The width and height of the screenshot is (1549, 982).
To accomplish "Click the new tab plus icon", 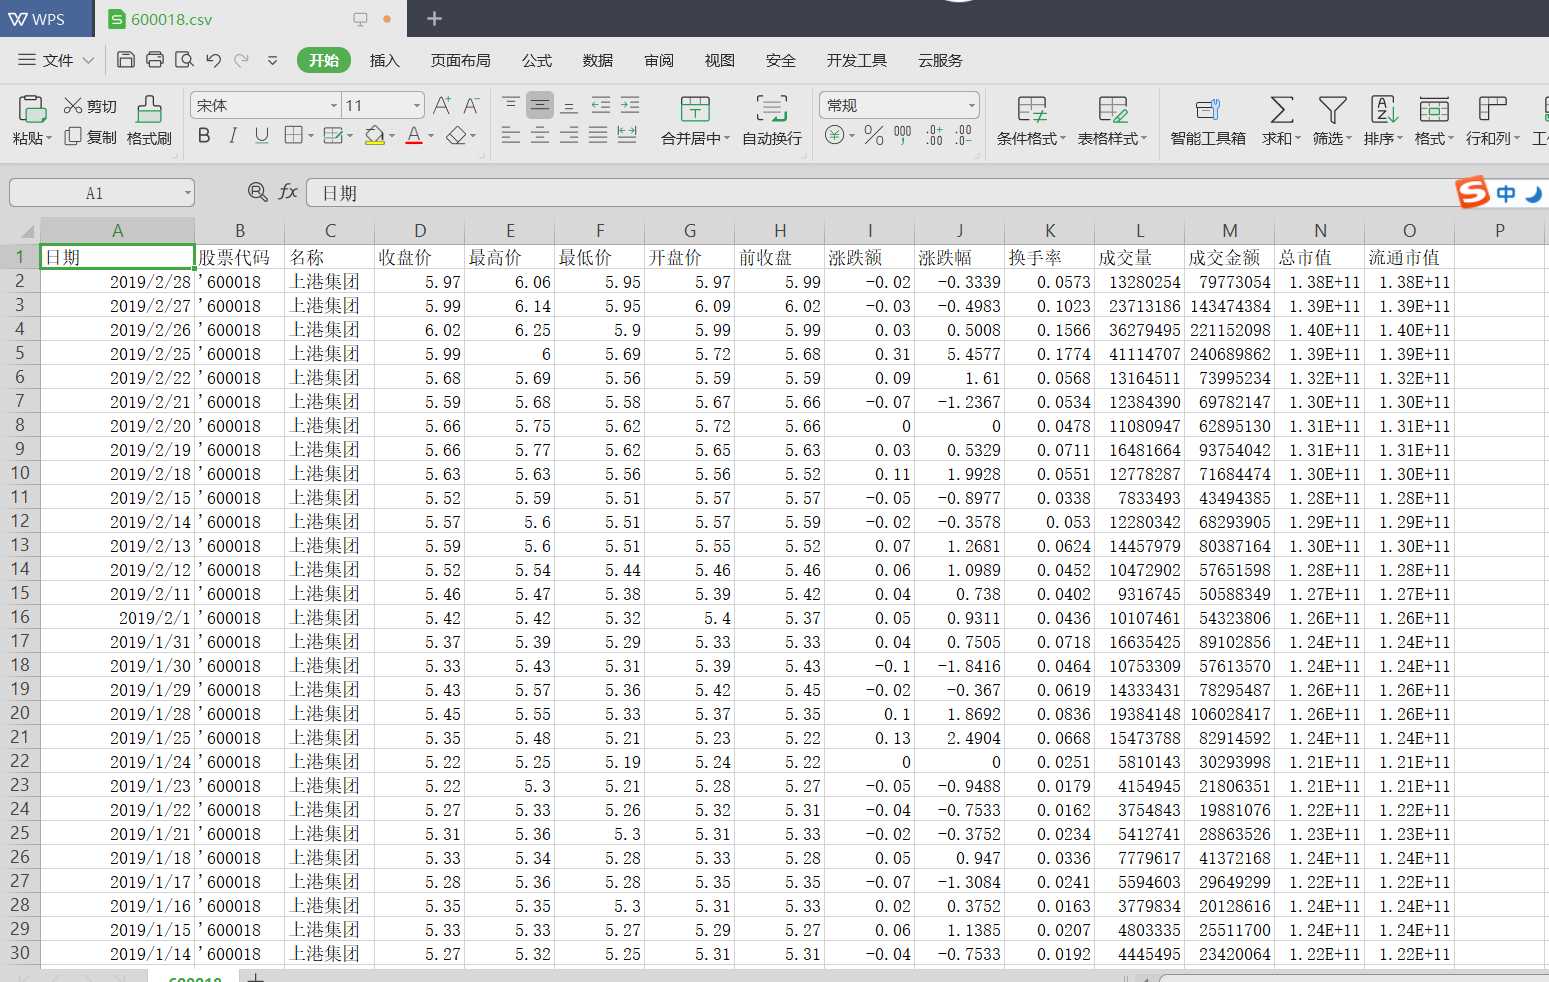I will 434,19.
